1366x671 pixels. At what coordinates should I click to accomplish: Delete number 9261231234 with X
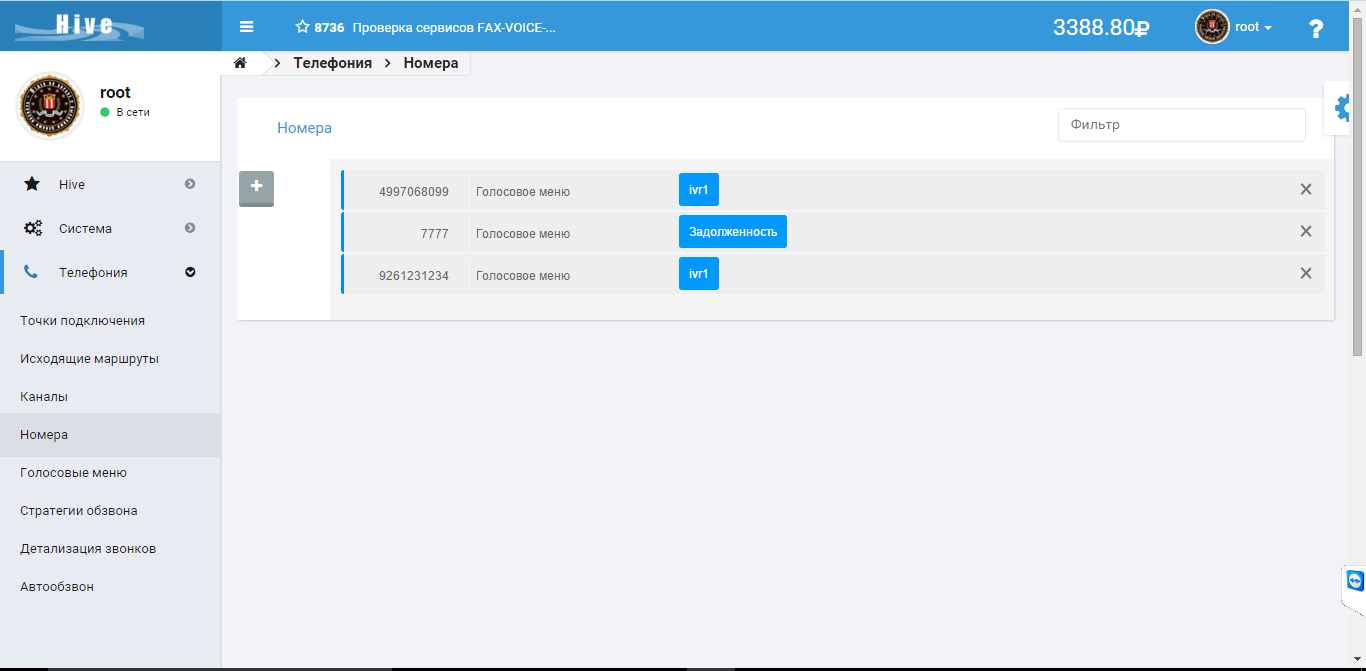coord(1305,273)
